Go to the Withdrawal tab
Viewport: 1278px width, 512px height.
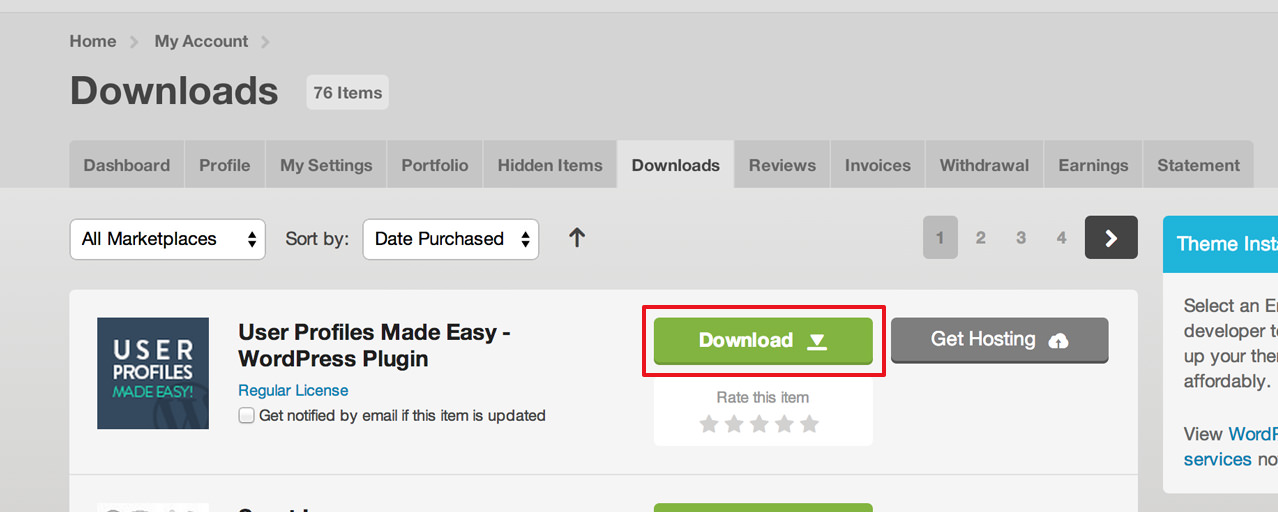985,165
